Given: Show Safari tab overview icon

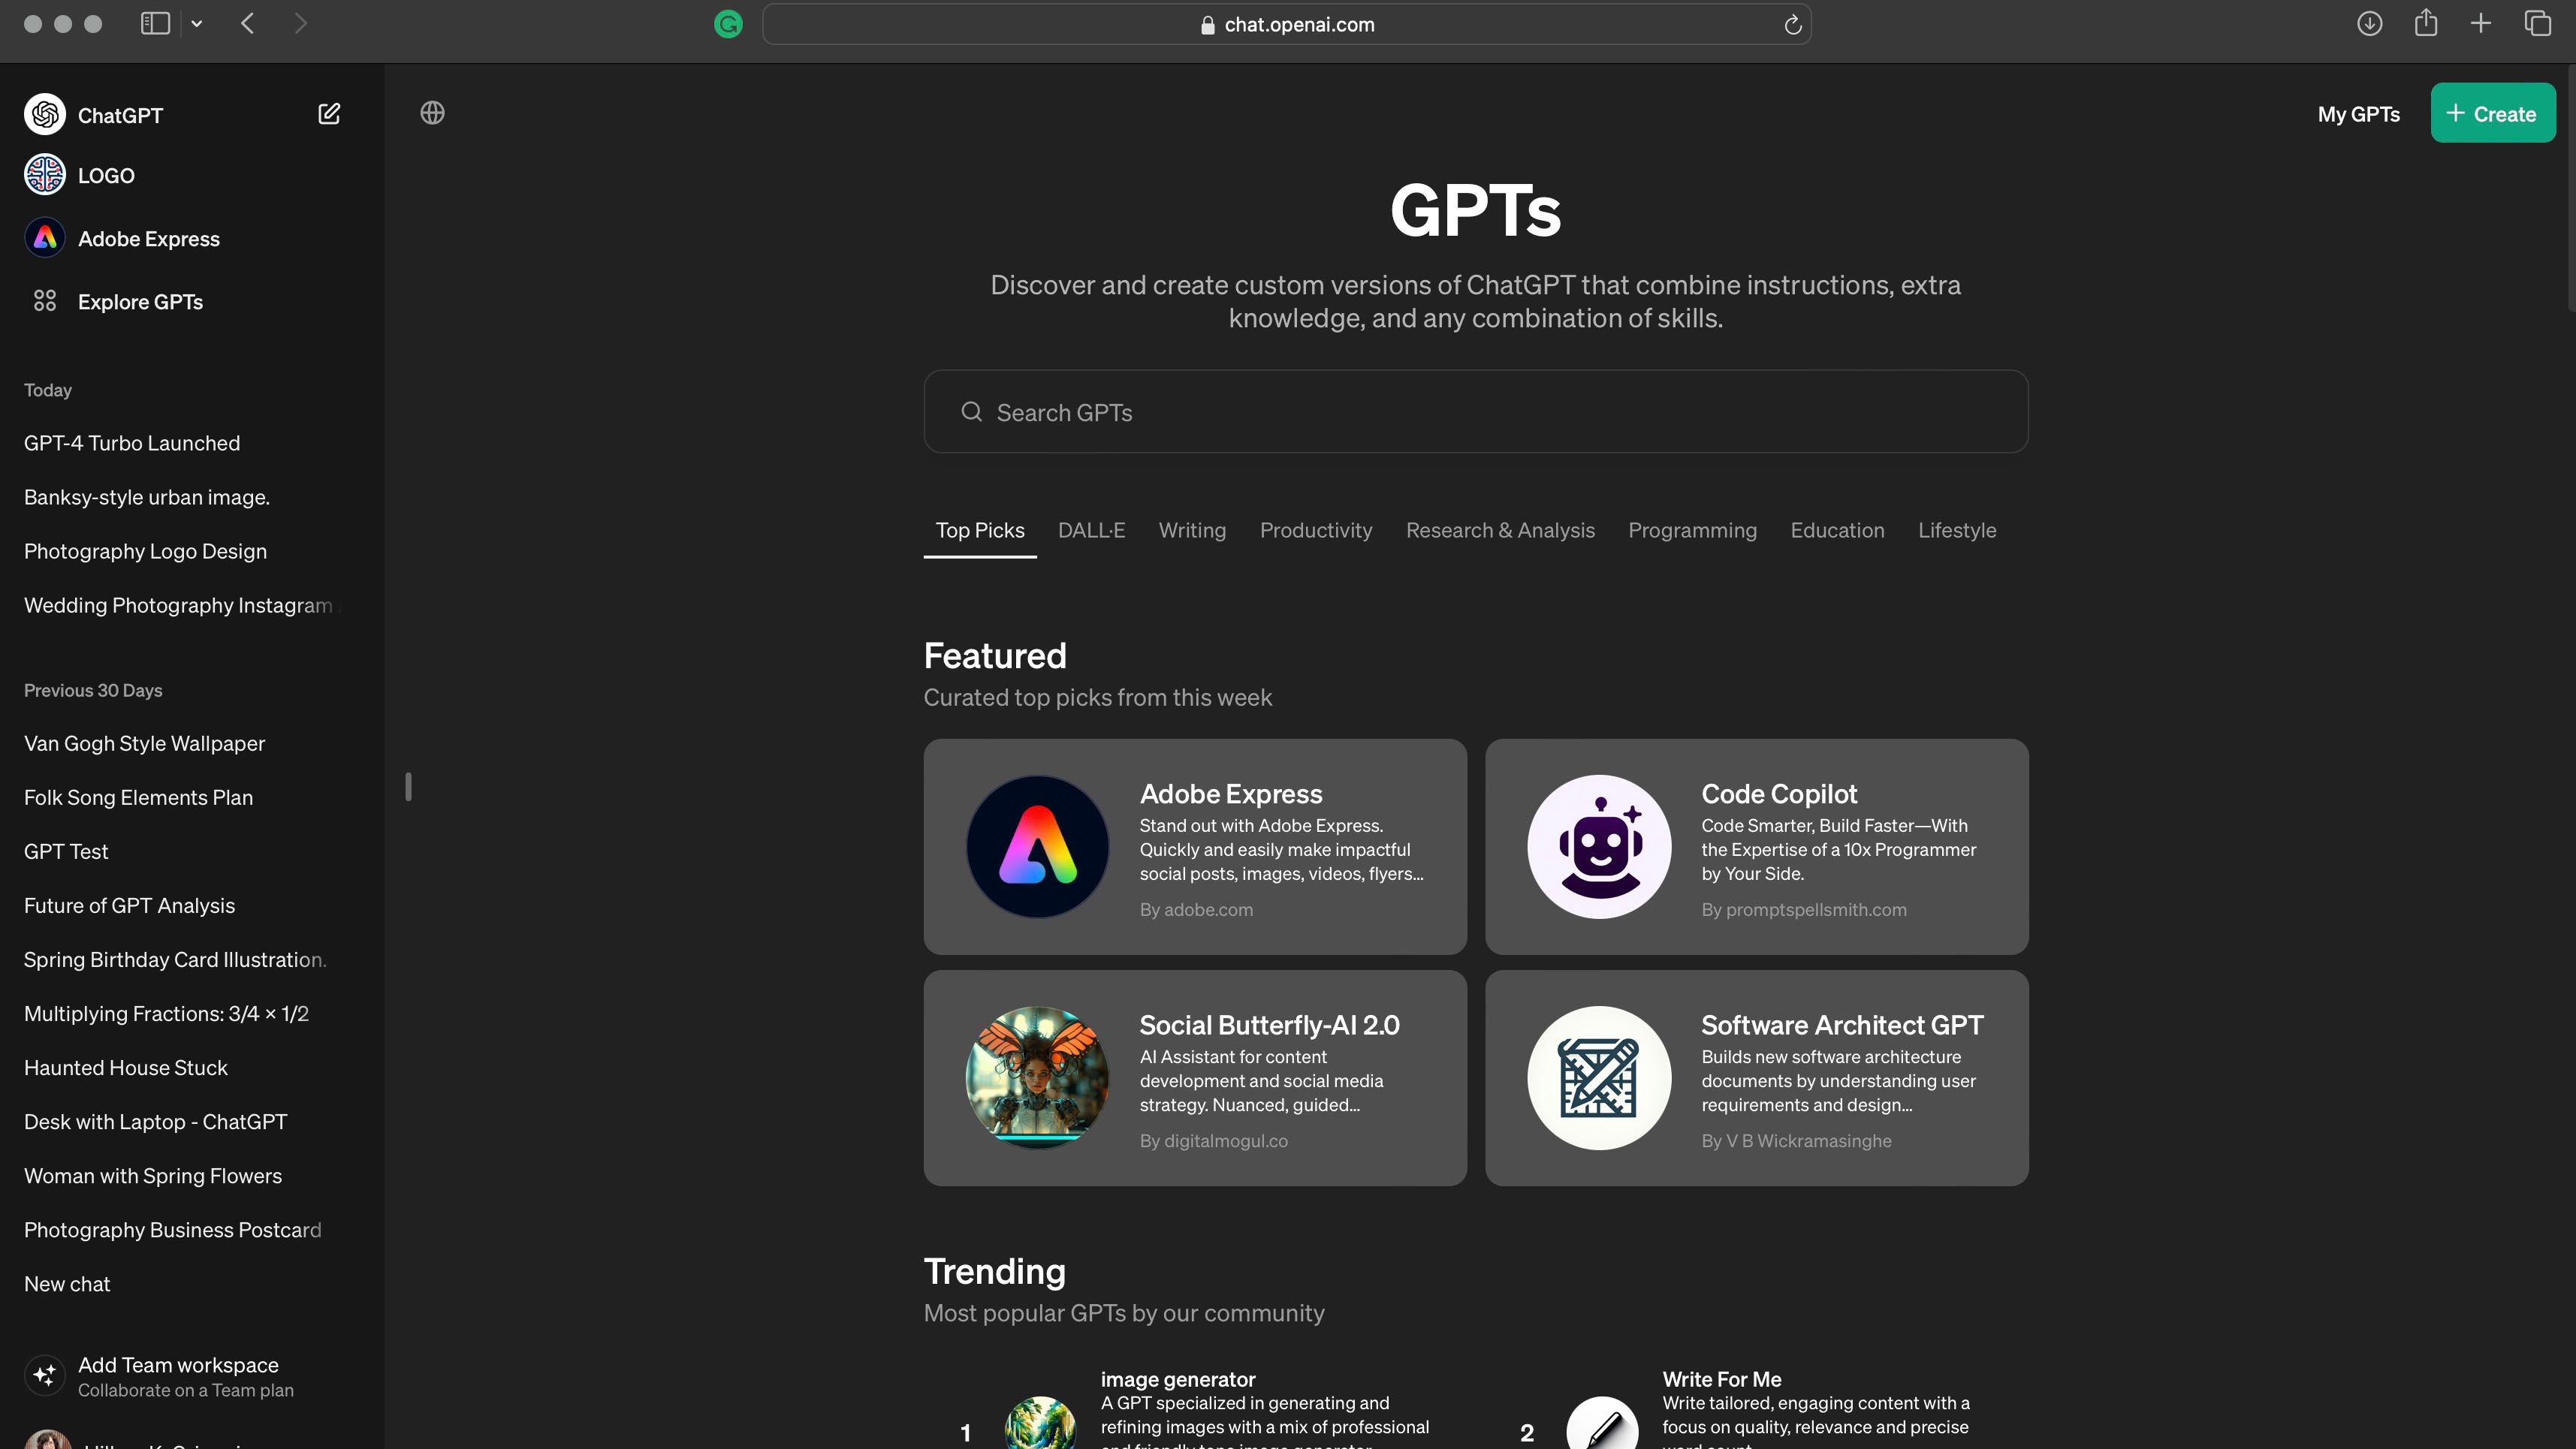Looking at the screenshot, I should tap(2537, 23).
